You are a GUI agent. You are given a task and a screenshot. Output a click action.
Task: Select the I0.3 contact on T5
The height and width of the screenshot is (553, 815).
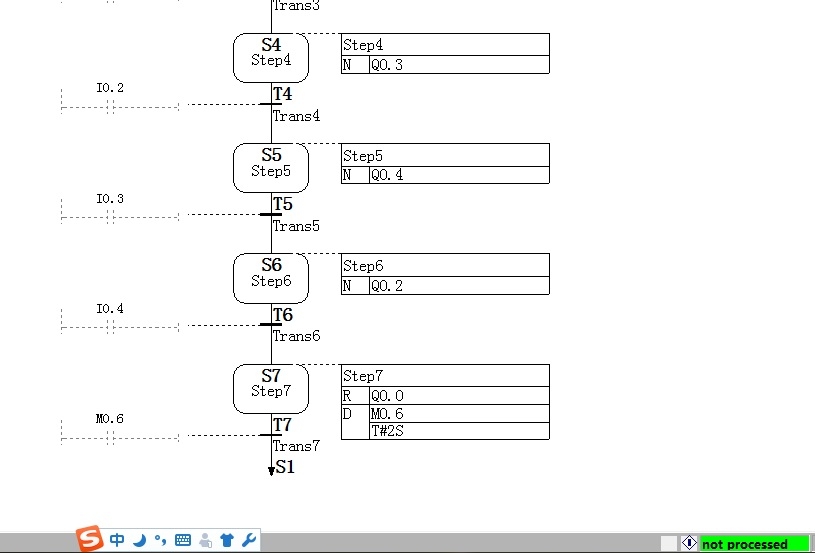(110, 217)
